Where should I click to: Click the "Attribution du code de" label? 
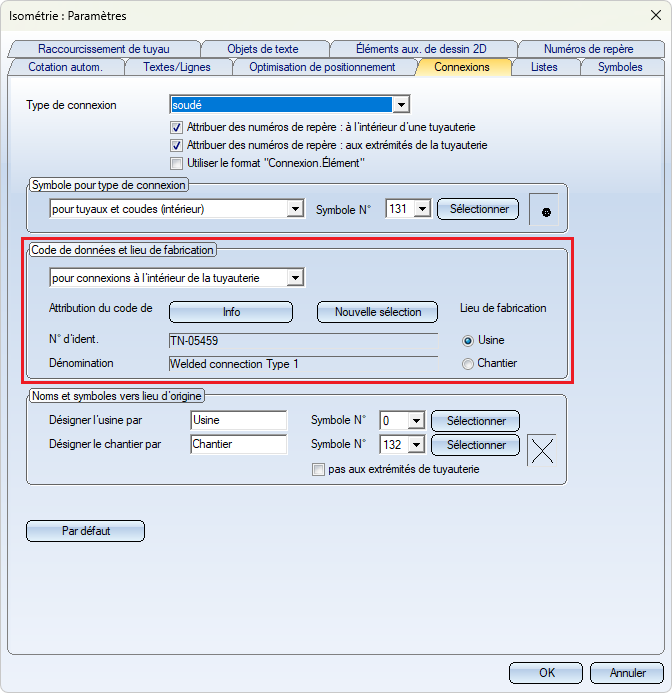(x=101, y=308)
